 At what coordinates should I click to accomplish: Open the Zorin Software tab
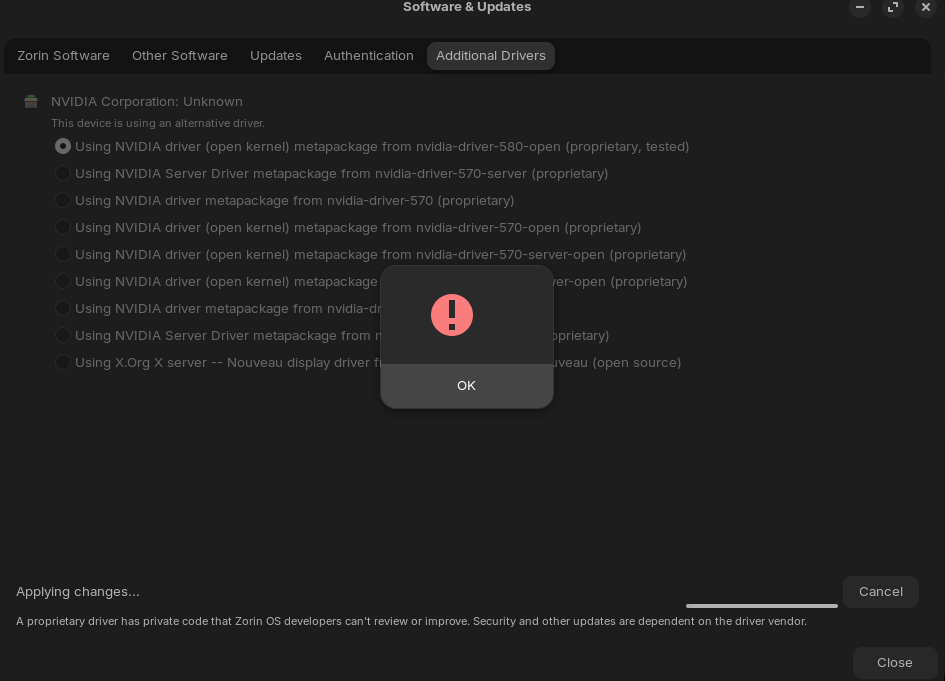(63, 56)
